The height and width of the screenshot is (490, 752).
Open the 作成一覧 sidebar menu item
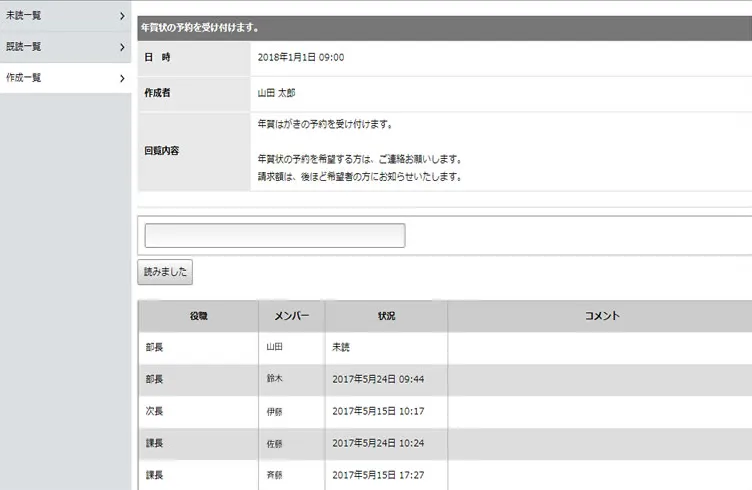pyautogui.click(x=65, y=78)
